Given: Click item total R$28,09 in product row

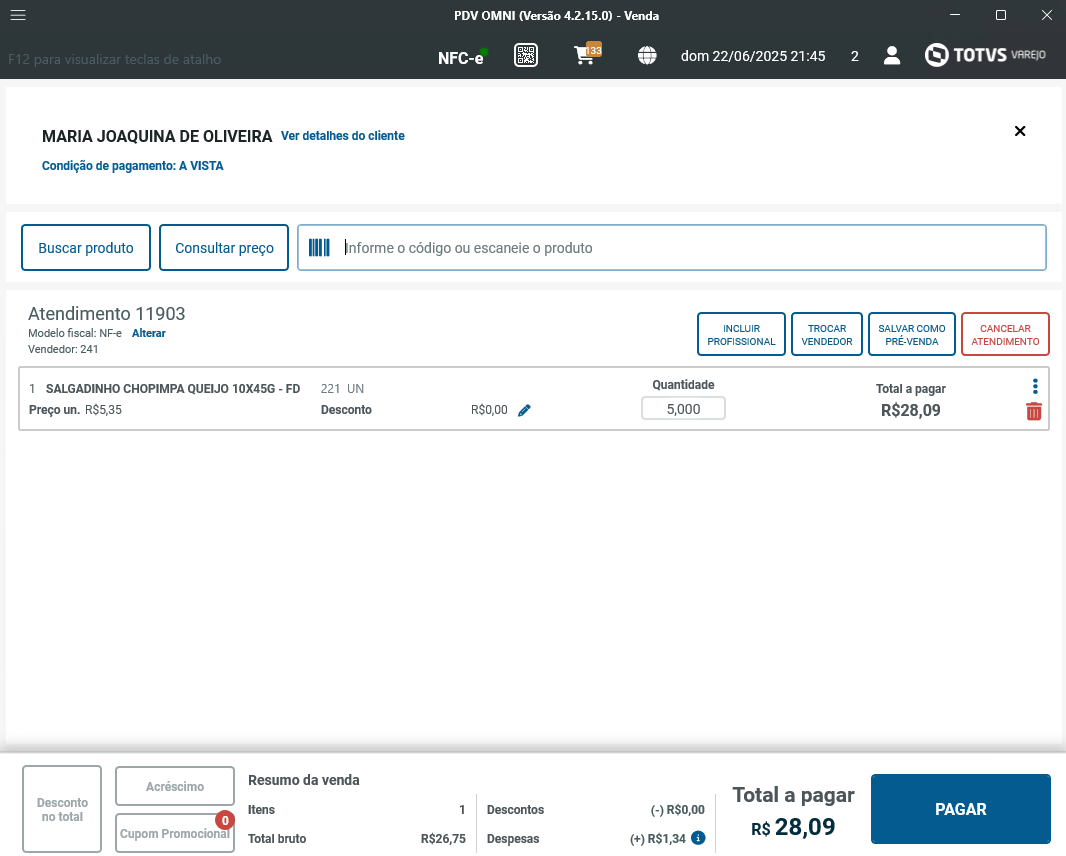Looking at the screenshot, I should pyautogui.click(x=910, y=410).
